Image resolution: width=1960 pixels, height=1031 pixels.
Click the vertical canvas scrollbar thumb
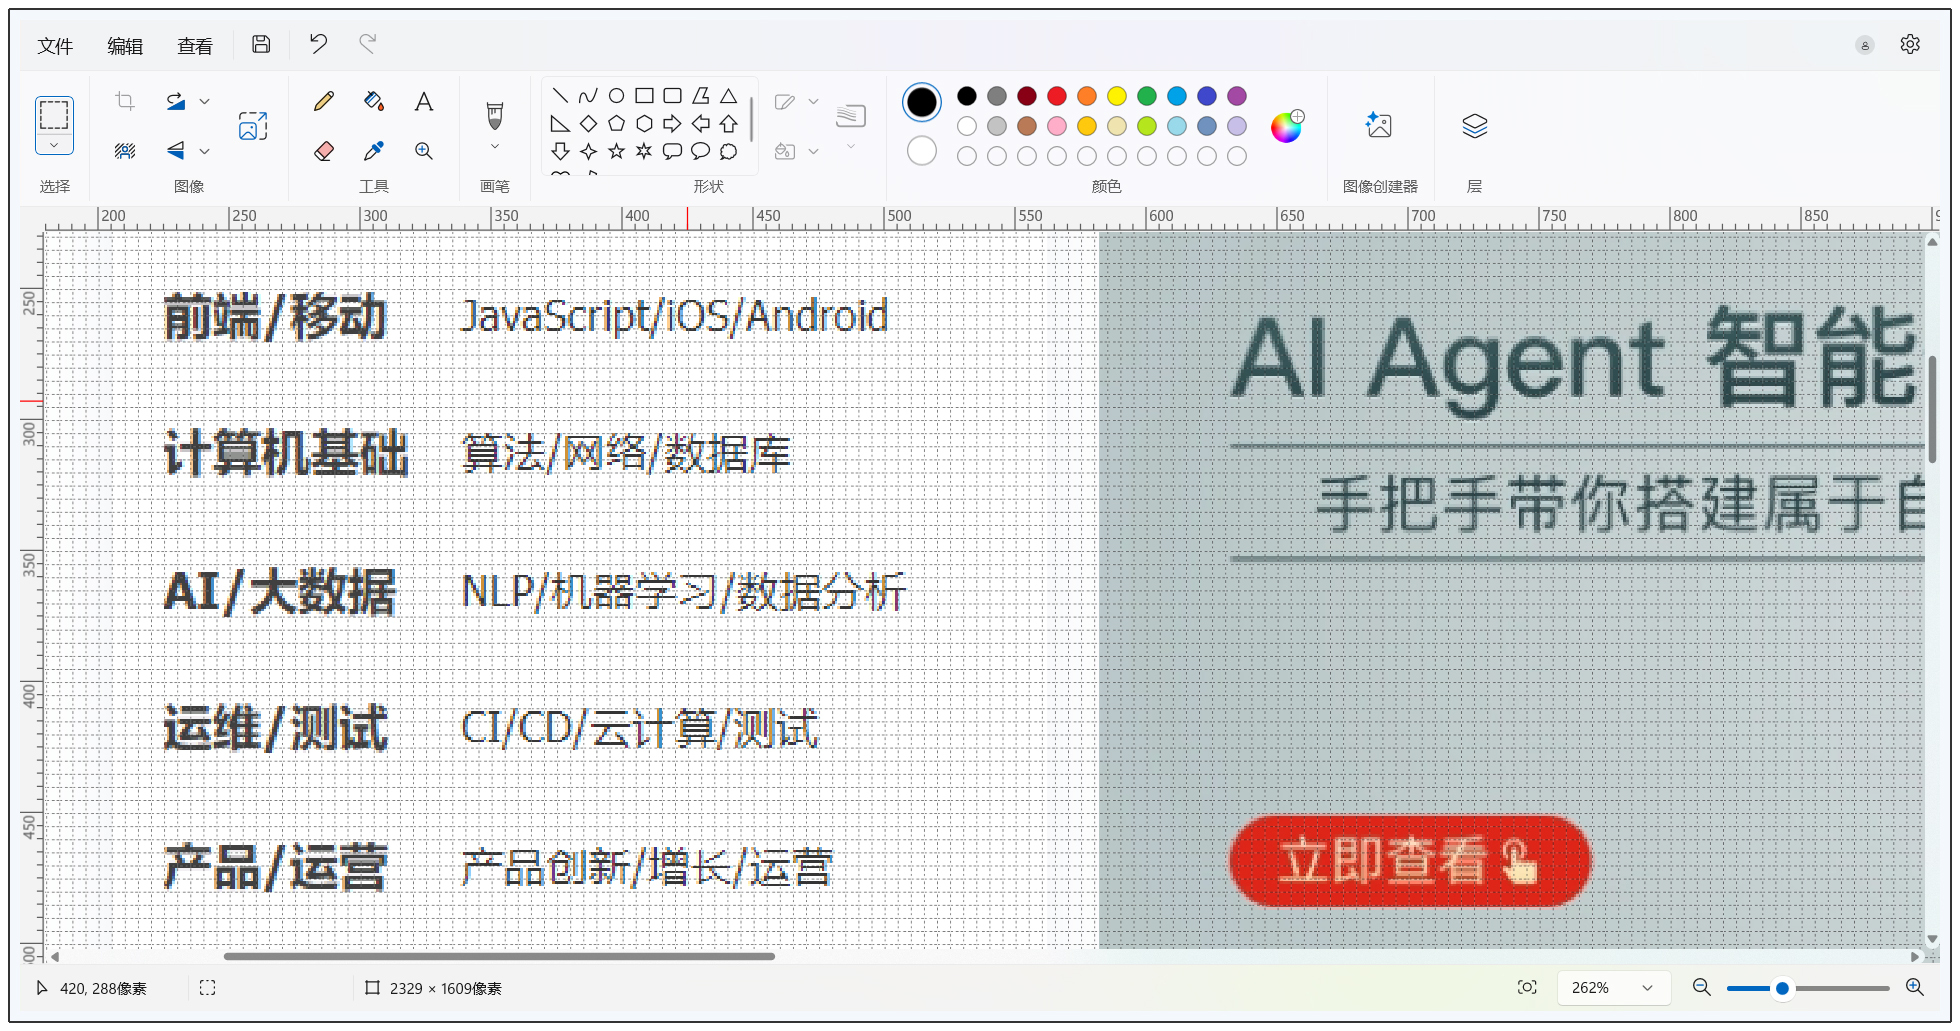click(1932, 409)
